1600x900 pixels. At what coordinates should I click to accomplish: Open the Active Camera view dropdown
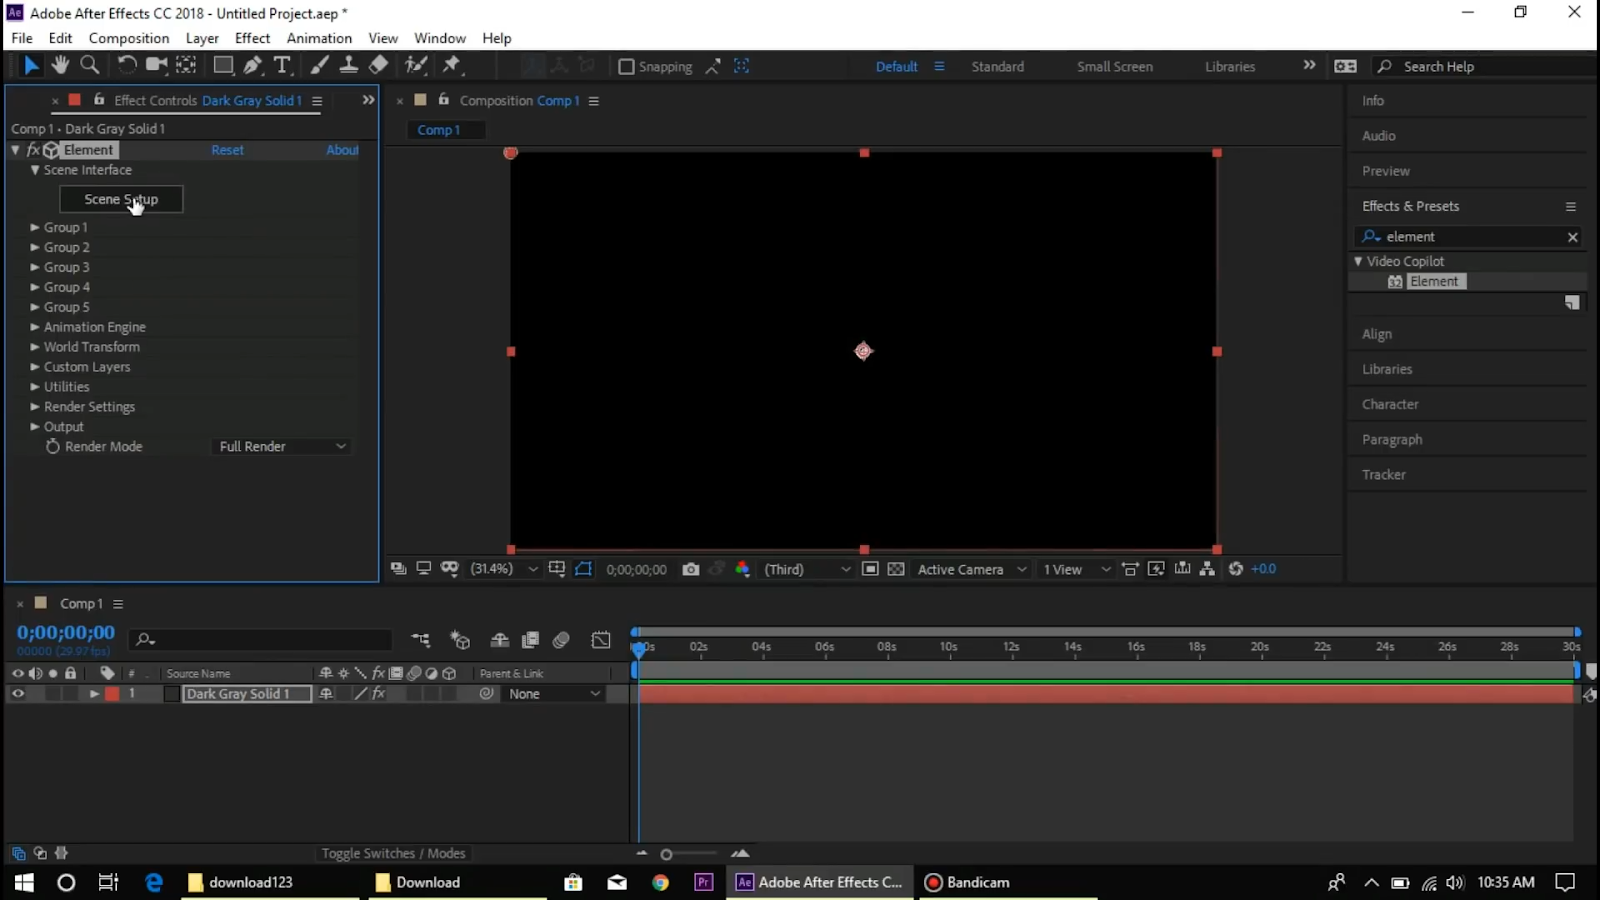tap(971, 569)
